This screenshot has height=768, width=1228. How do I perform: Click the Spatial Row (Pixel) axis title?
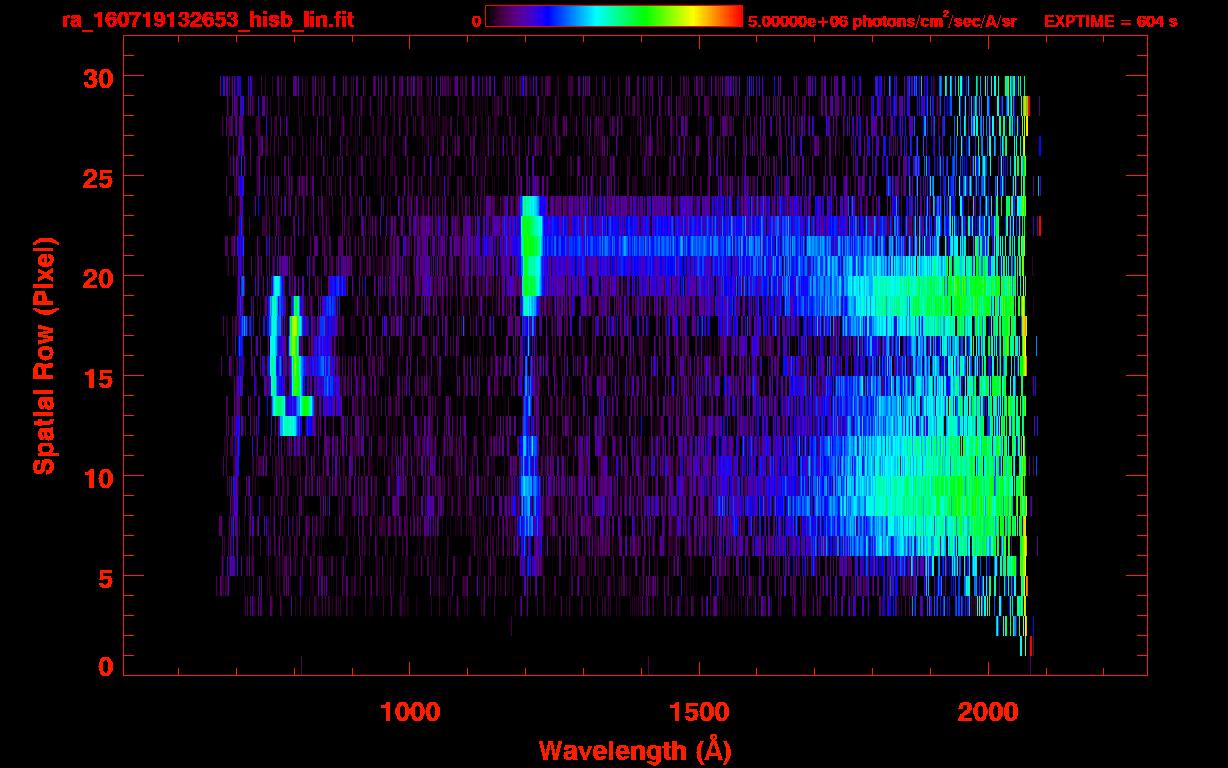[x=43, y=355]
